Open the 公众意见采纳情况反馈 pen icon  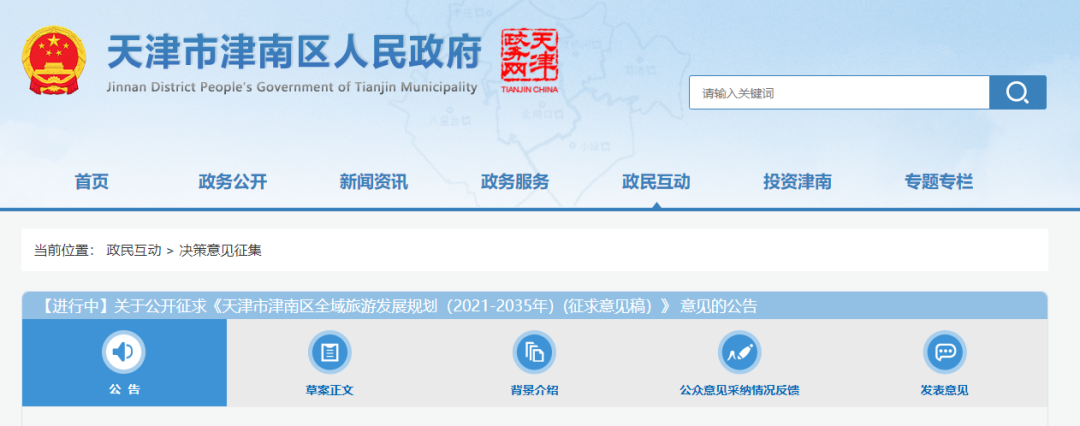coord(739,353)
